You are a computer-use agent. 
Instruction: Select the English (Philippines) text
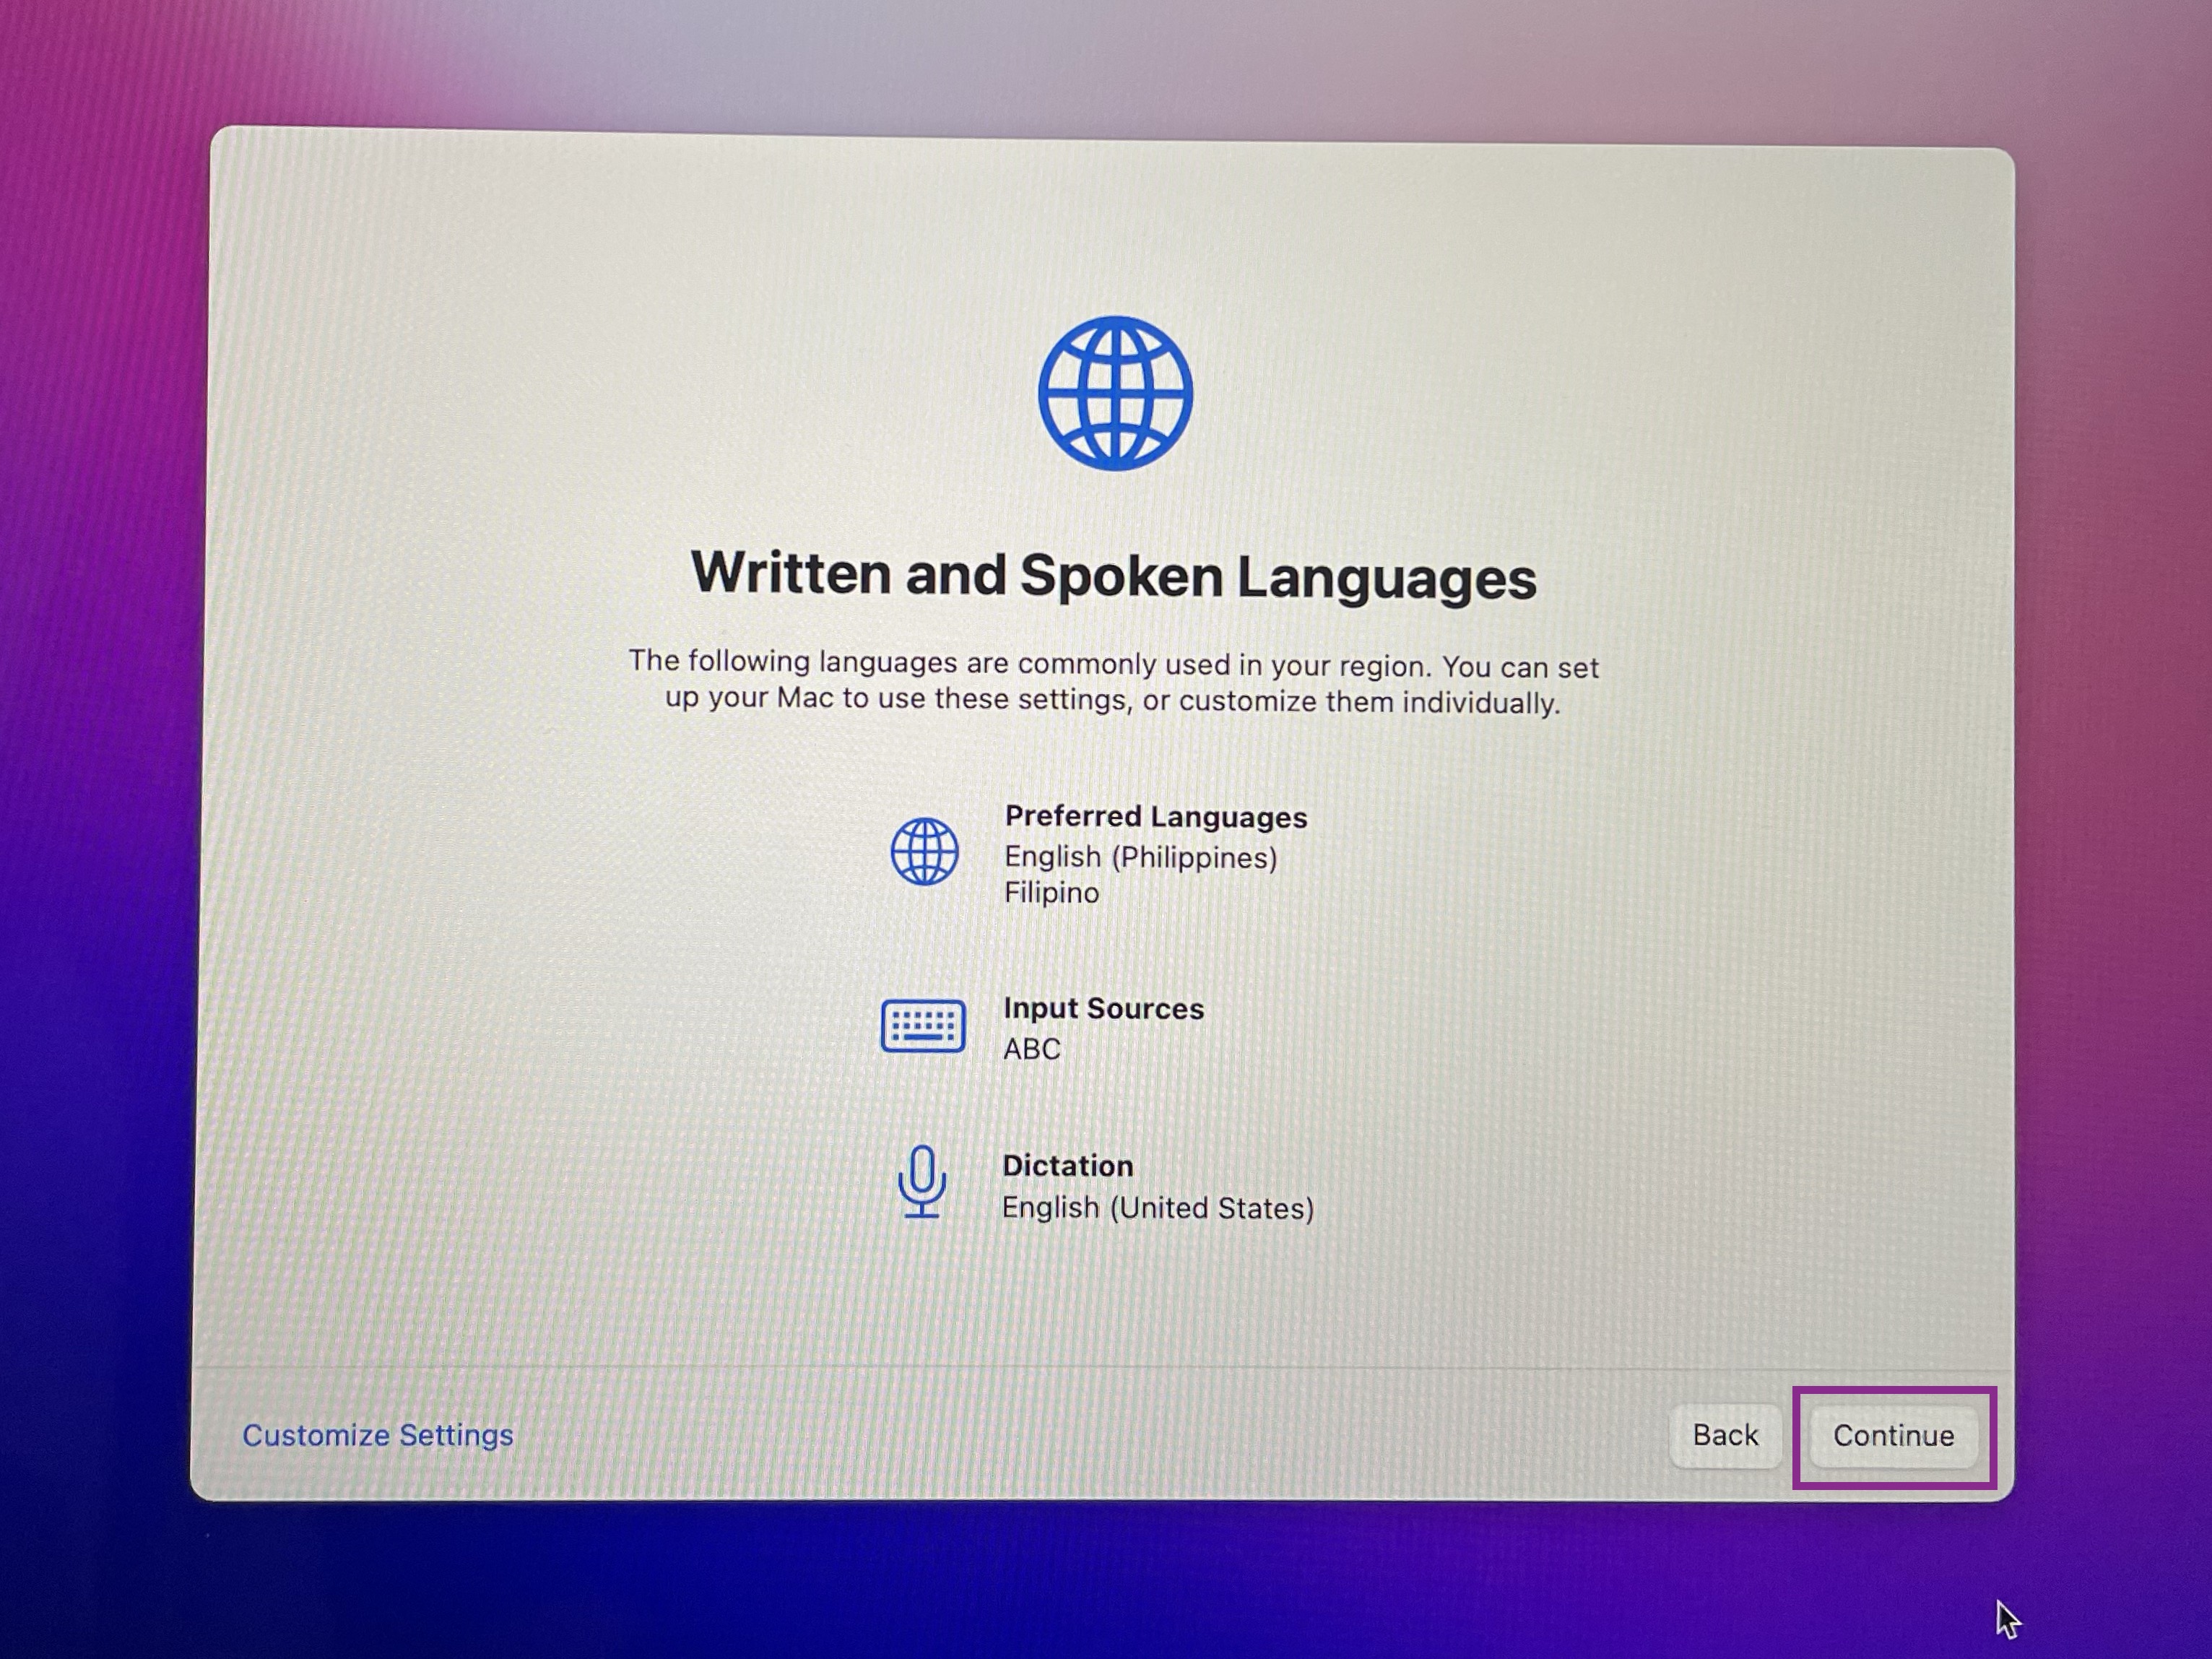click(x=1141, y=857)
